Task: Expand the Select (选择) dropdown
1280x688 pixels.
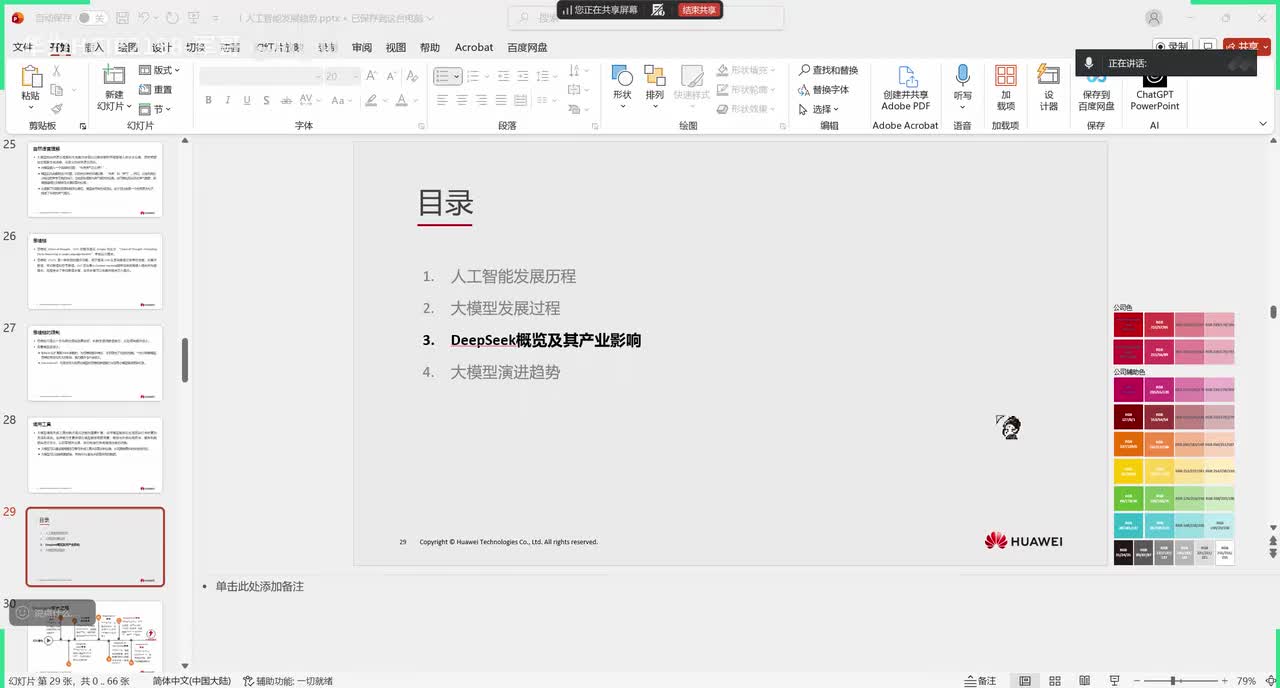Action: click(819, 109)
